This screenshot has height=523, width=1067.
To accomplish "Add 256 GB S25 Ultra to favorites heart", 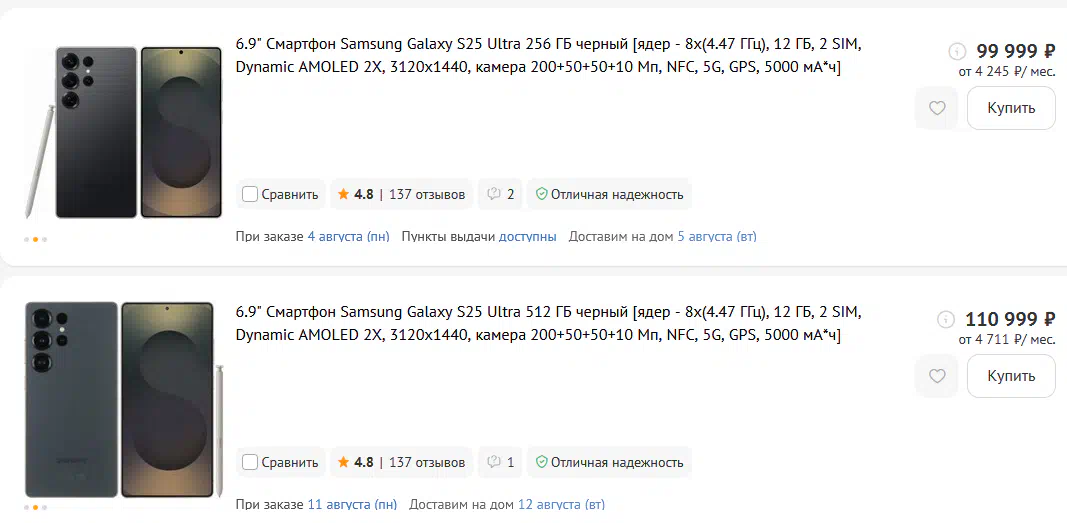I will coord(937,108).
